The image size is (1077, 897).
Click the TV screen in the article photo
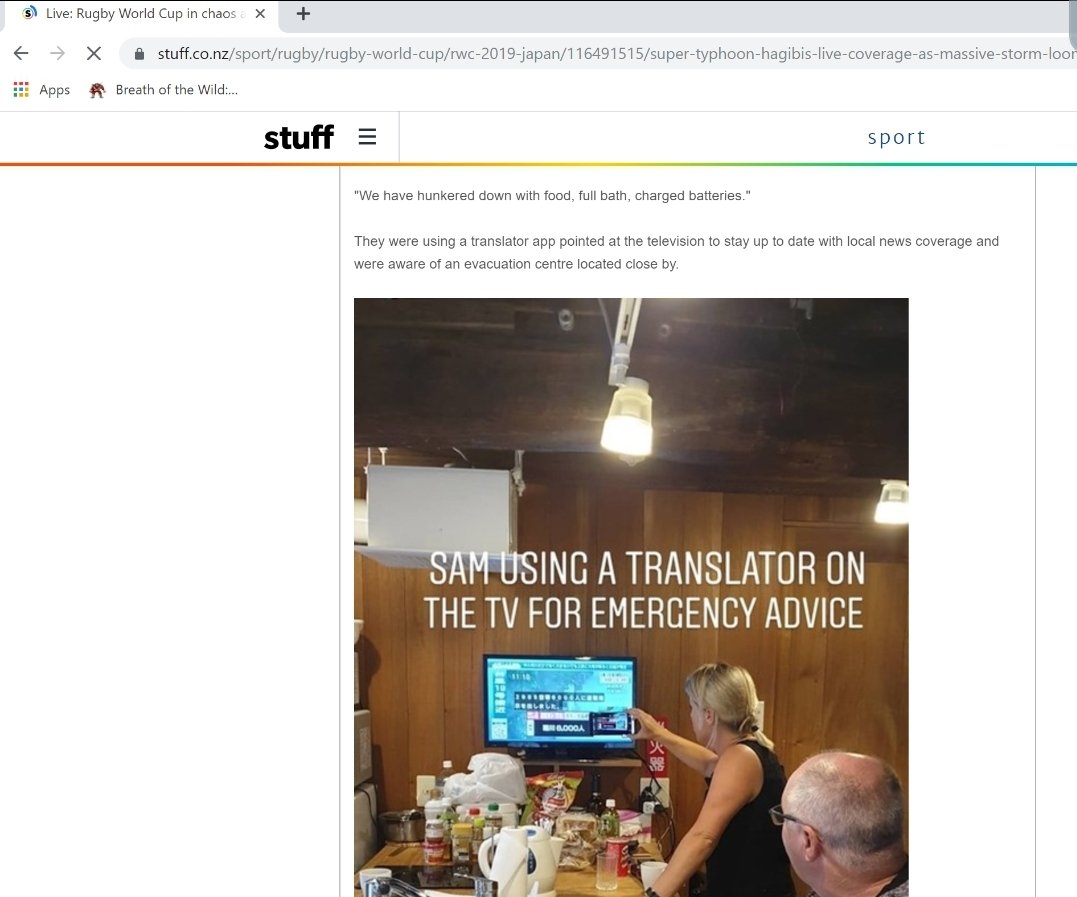click(560, 701)
